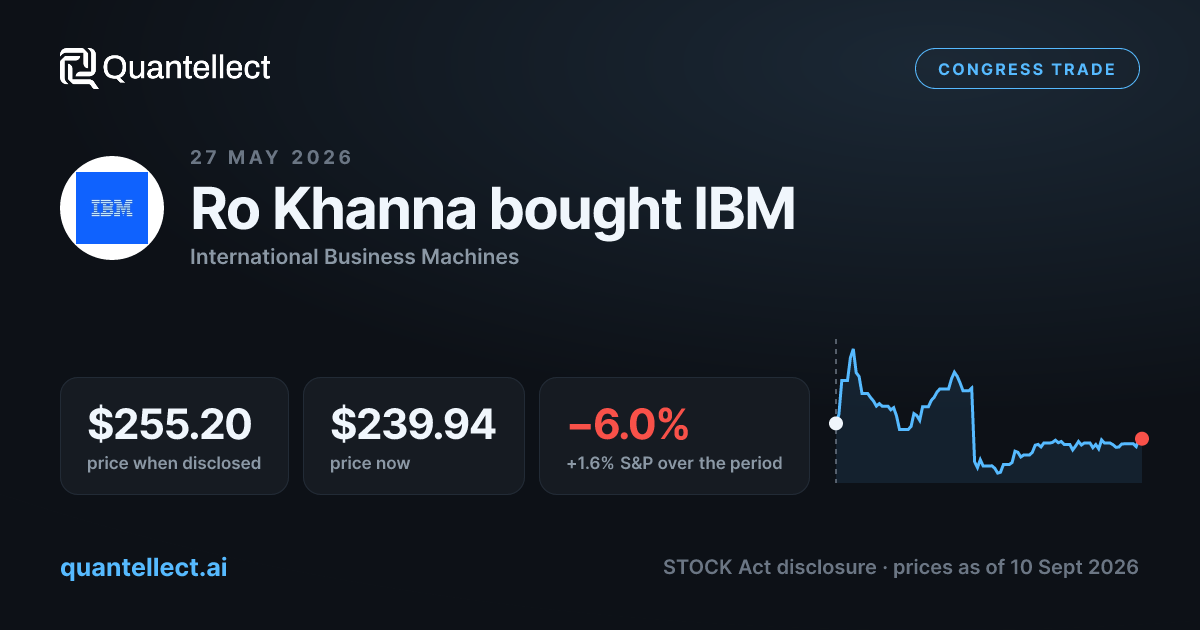Click the Quantellect brand name text
Viewport: 1200px width, 630px height.
pyautogui.click(x=187, y=68)
